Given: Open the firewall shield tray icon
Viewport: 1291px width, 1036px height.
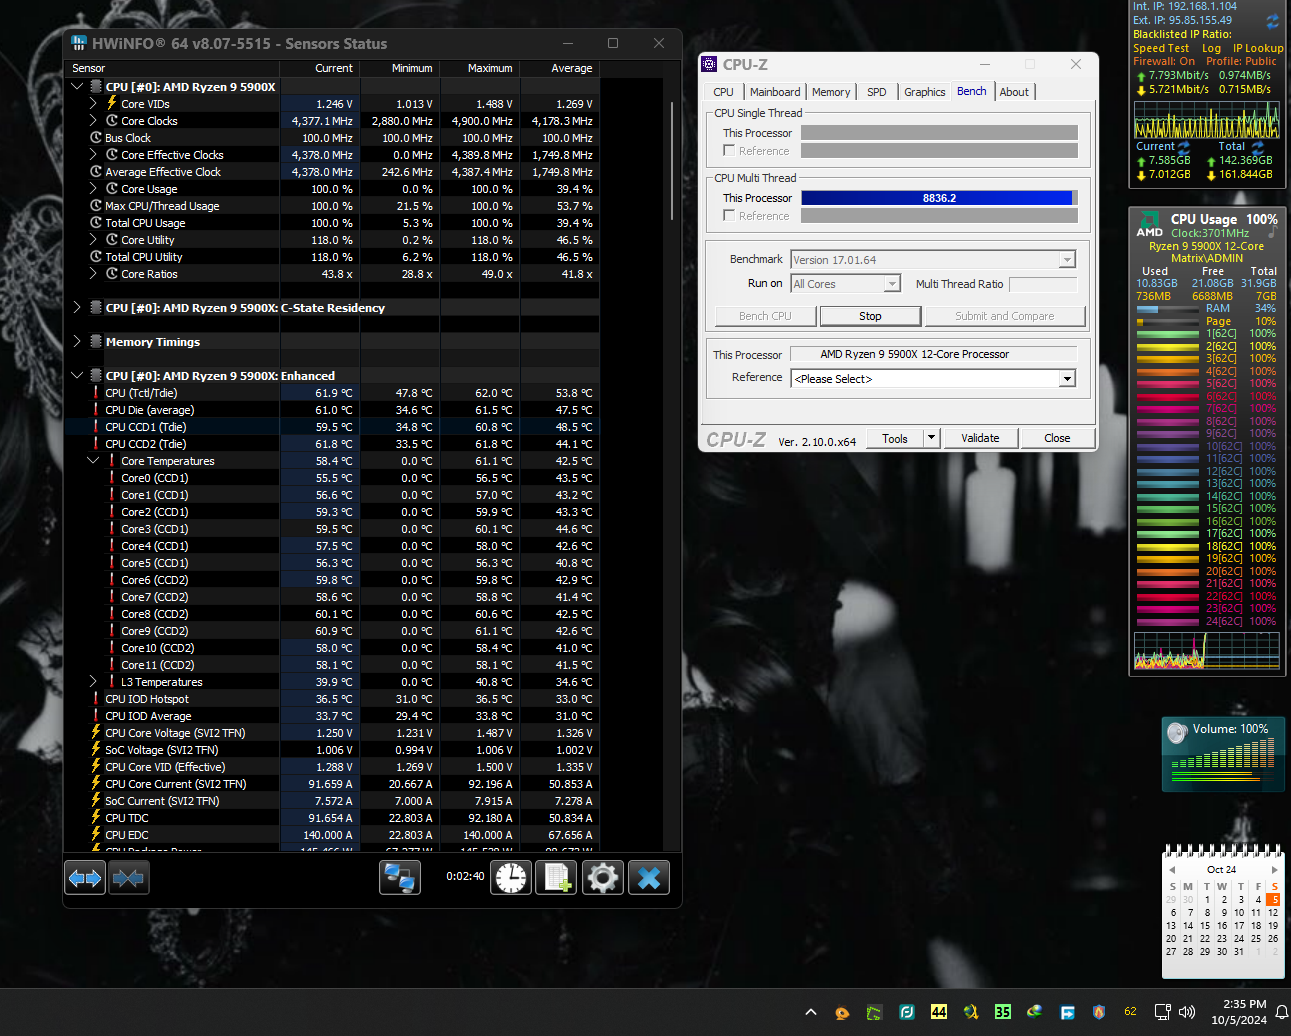Looking at the screenshot, I should point(1098,1012).
